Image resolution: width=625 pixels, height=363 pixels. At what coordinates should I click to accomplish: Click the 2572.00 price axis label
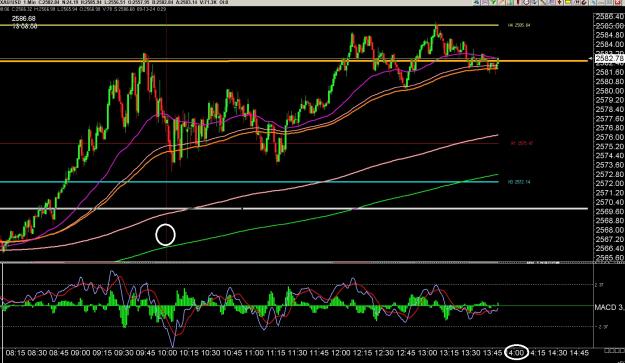(x=609, y=183)
